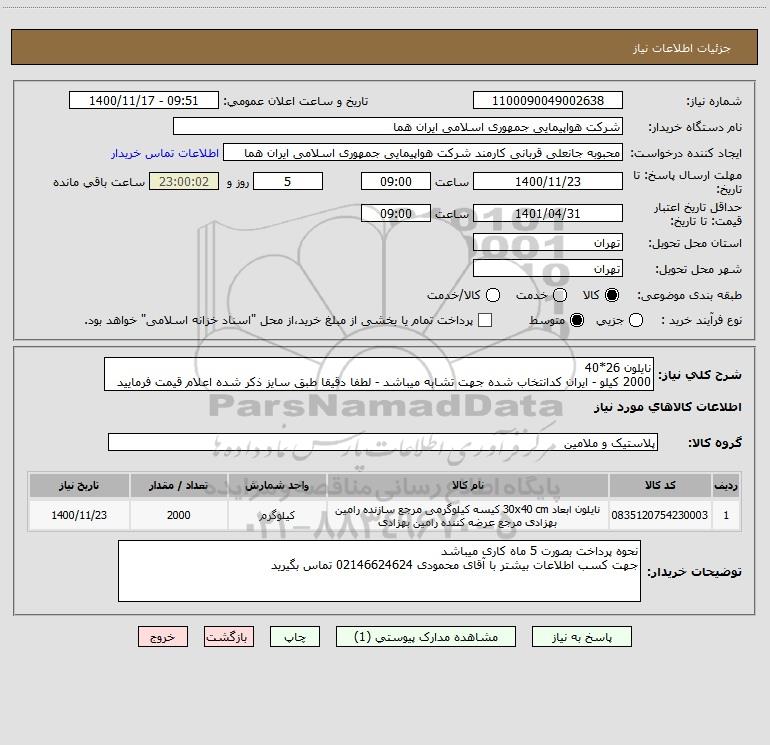Select the کالا radio button

coord(612,295)
